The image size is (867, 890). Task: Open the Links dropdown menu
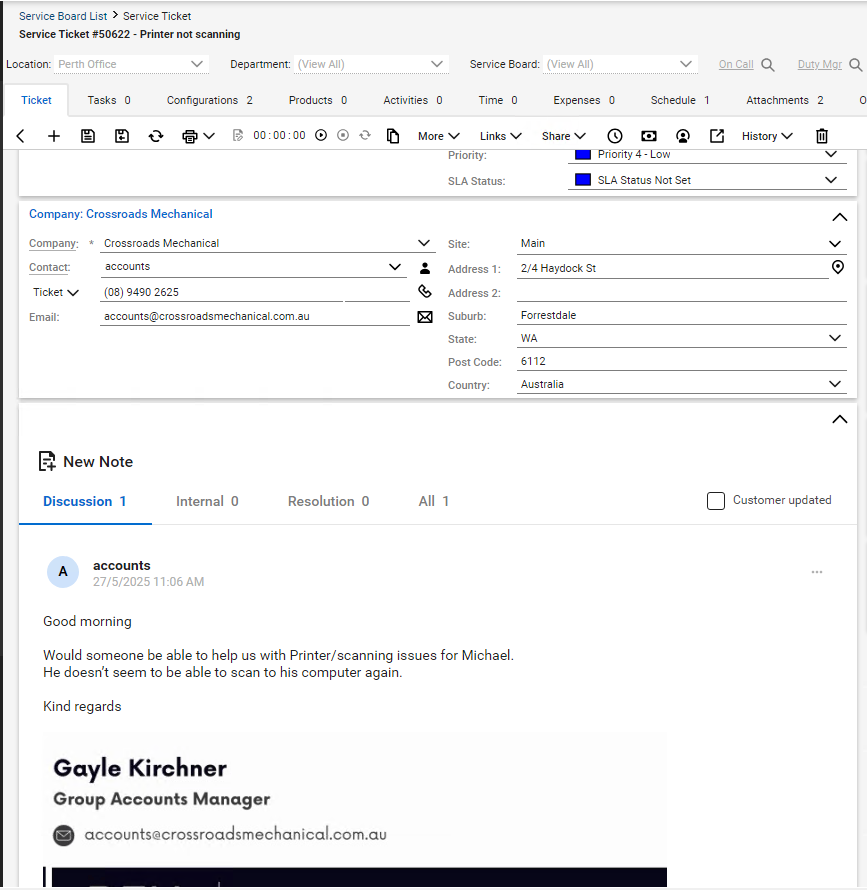coord(500,136)
